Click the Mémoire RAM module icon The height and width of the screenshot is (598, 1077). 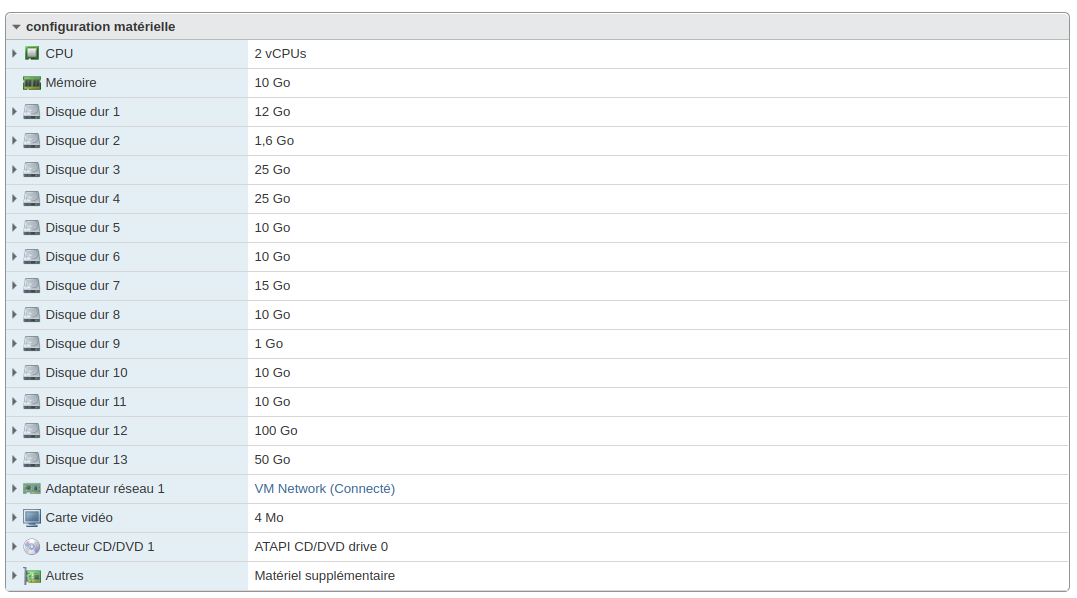tap(32, 83)
